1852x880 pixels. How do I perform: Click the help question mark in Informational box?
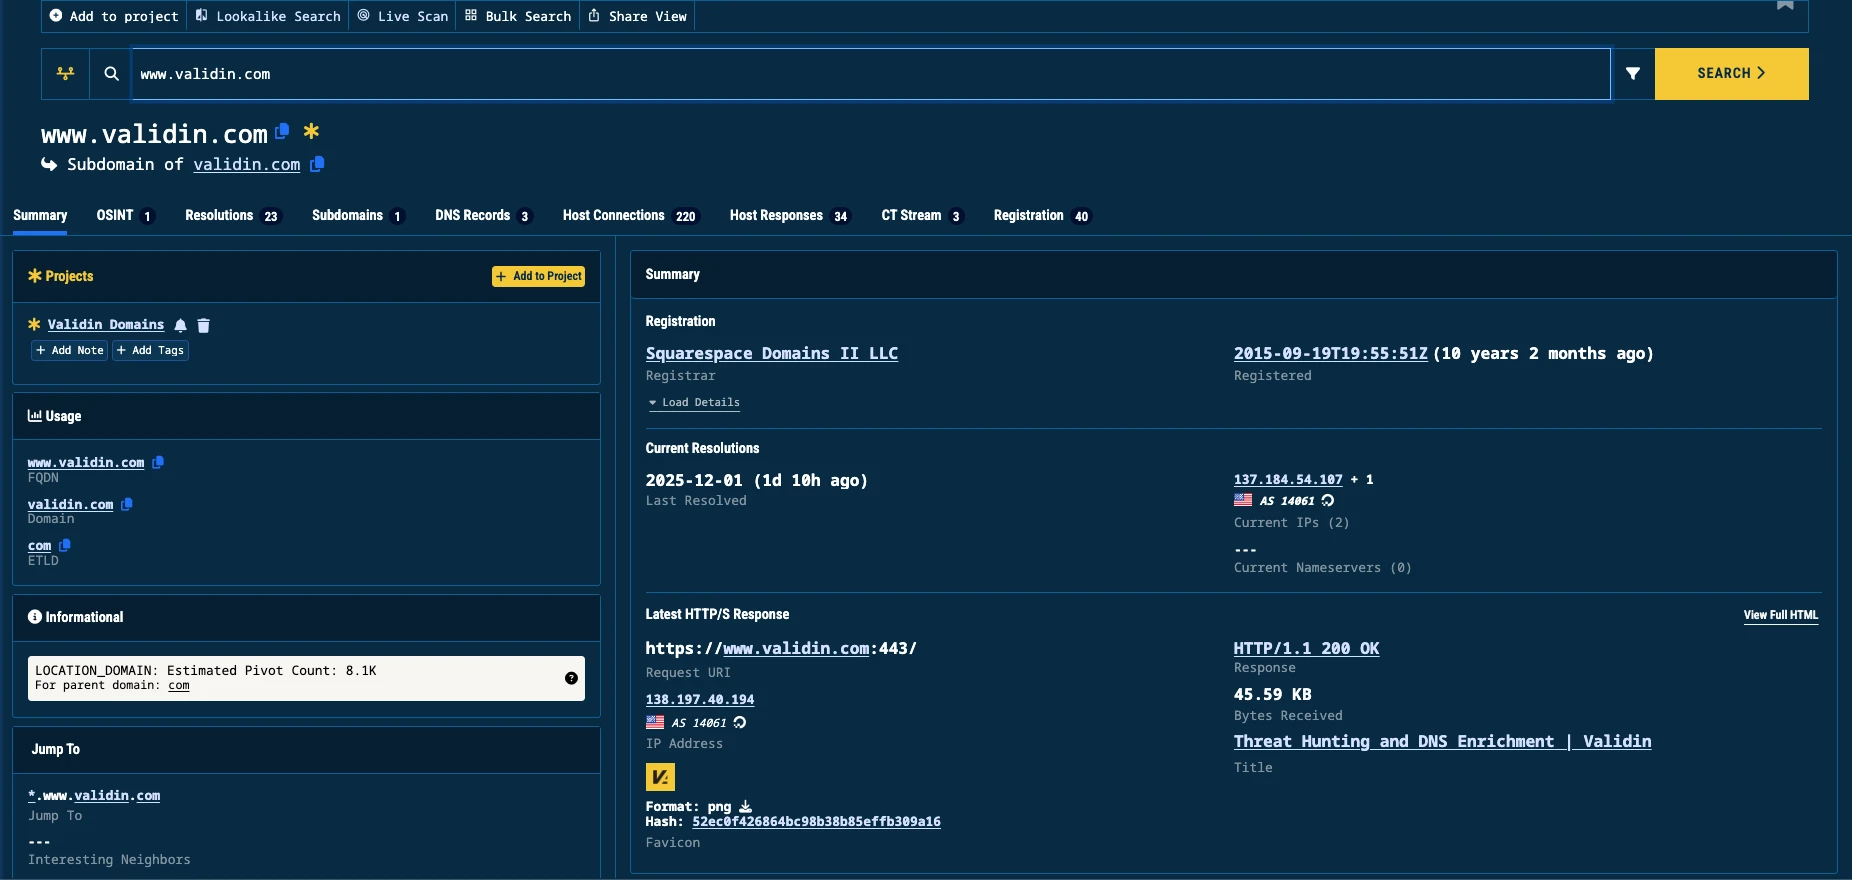(x=571, y=678)
